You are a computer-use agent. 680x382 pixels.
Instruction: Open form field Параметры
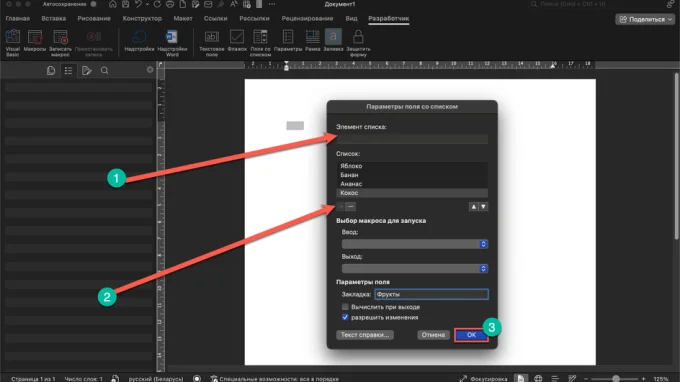click(x=288, y=42)
